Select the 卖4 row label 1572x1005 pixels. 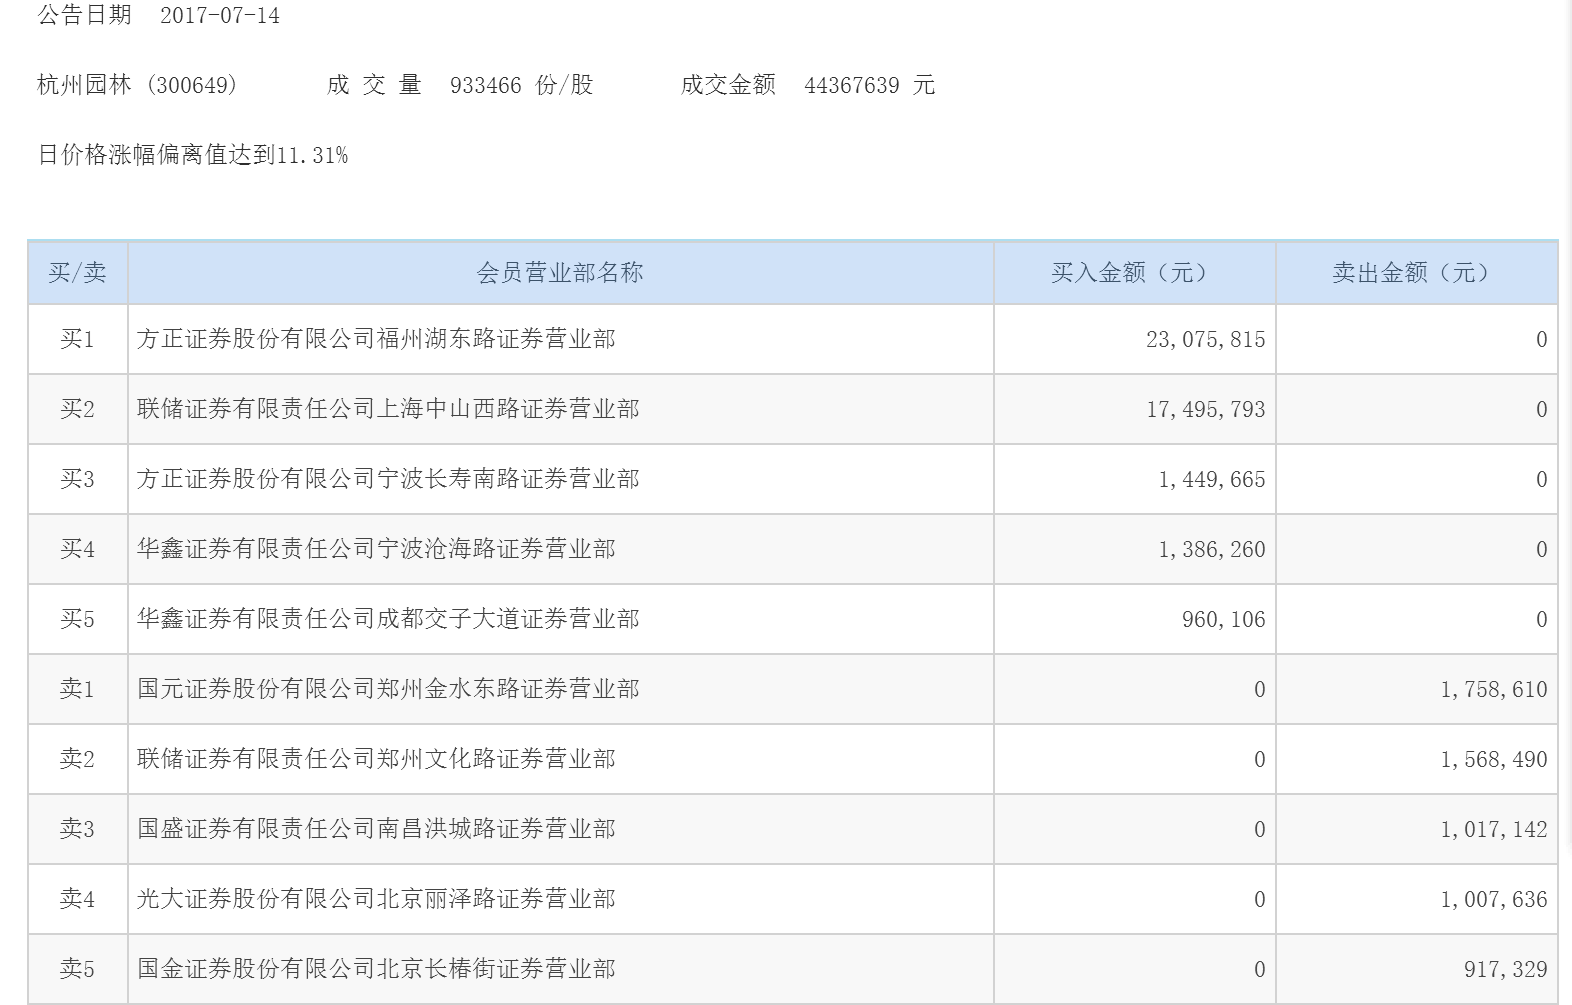(77, 899)
